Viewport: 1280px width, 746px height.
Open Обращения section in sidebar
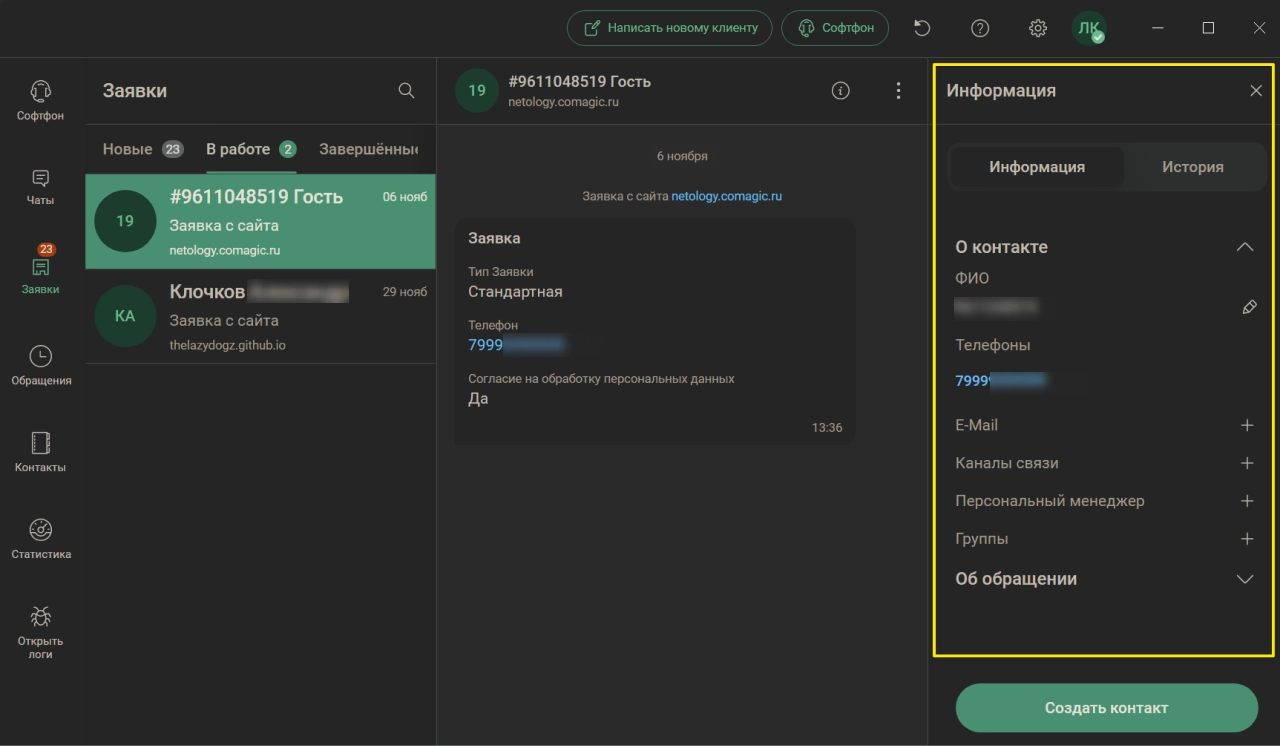click(x=40, y=365)
